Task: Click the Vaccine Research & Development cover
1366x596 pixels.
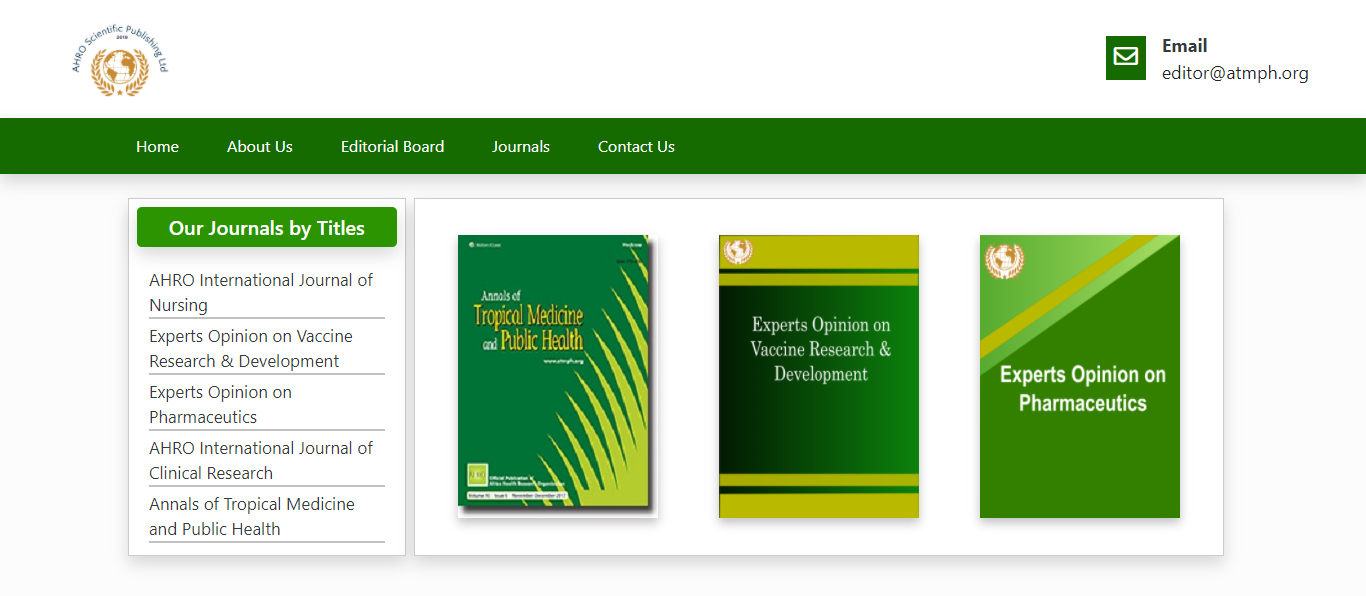Action: [x=819, y=376]
